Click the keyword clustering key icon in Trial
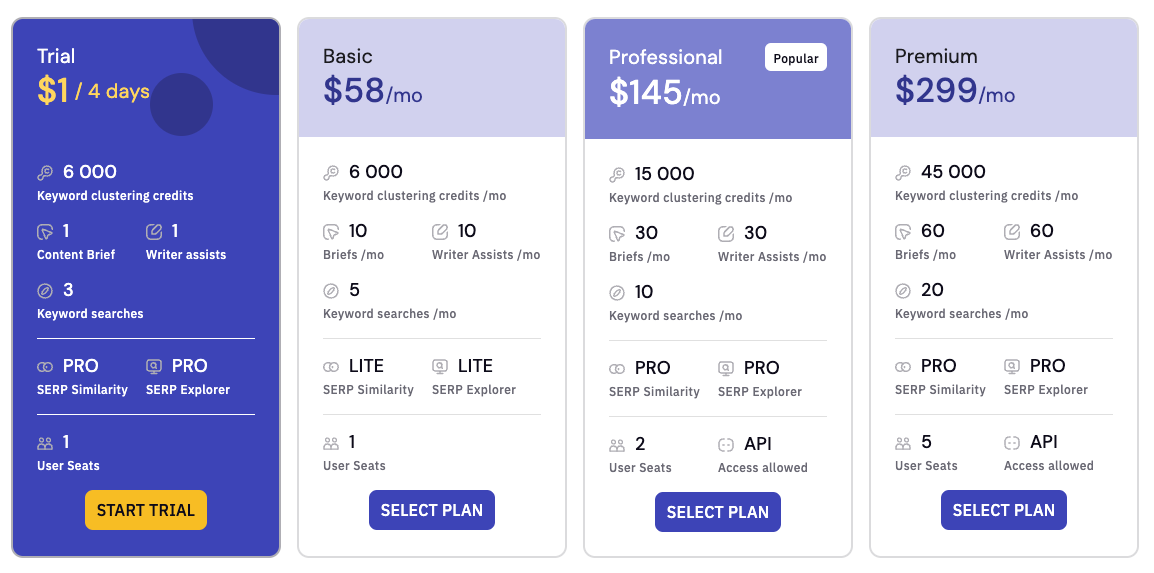 [x=45, y=173]
